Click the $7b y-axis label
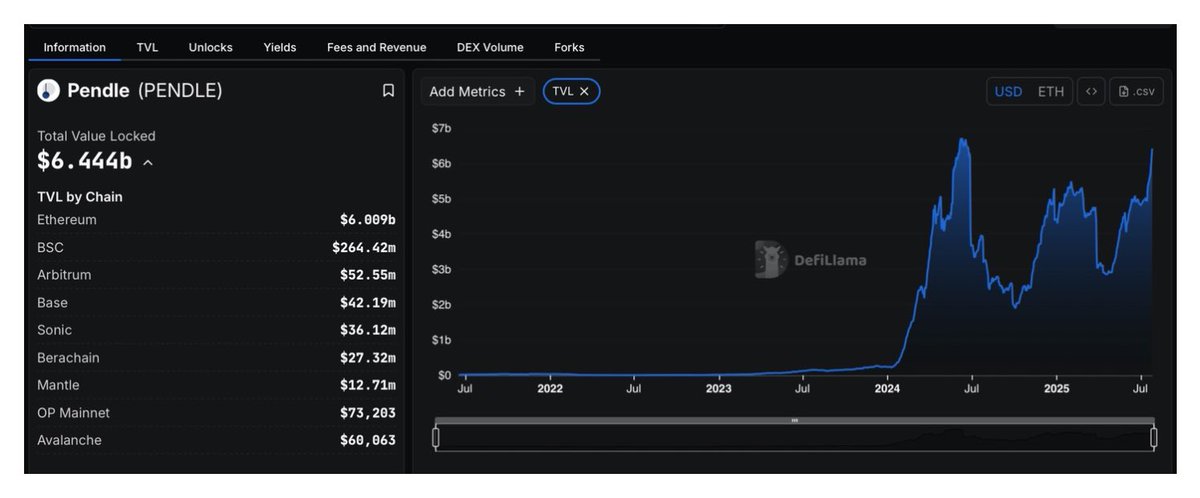1200x498 pixels. click(x=441, y=128)
